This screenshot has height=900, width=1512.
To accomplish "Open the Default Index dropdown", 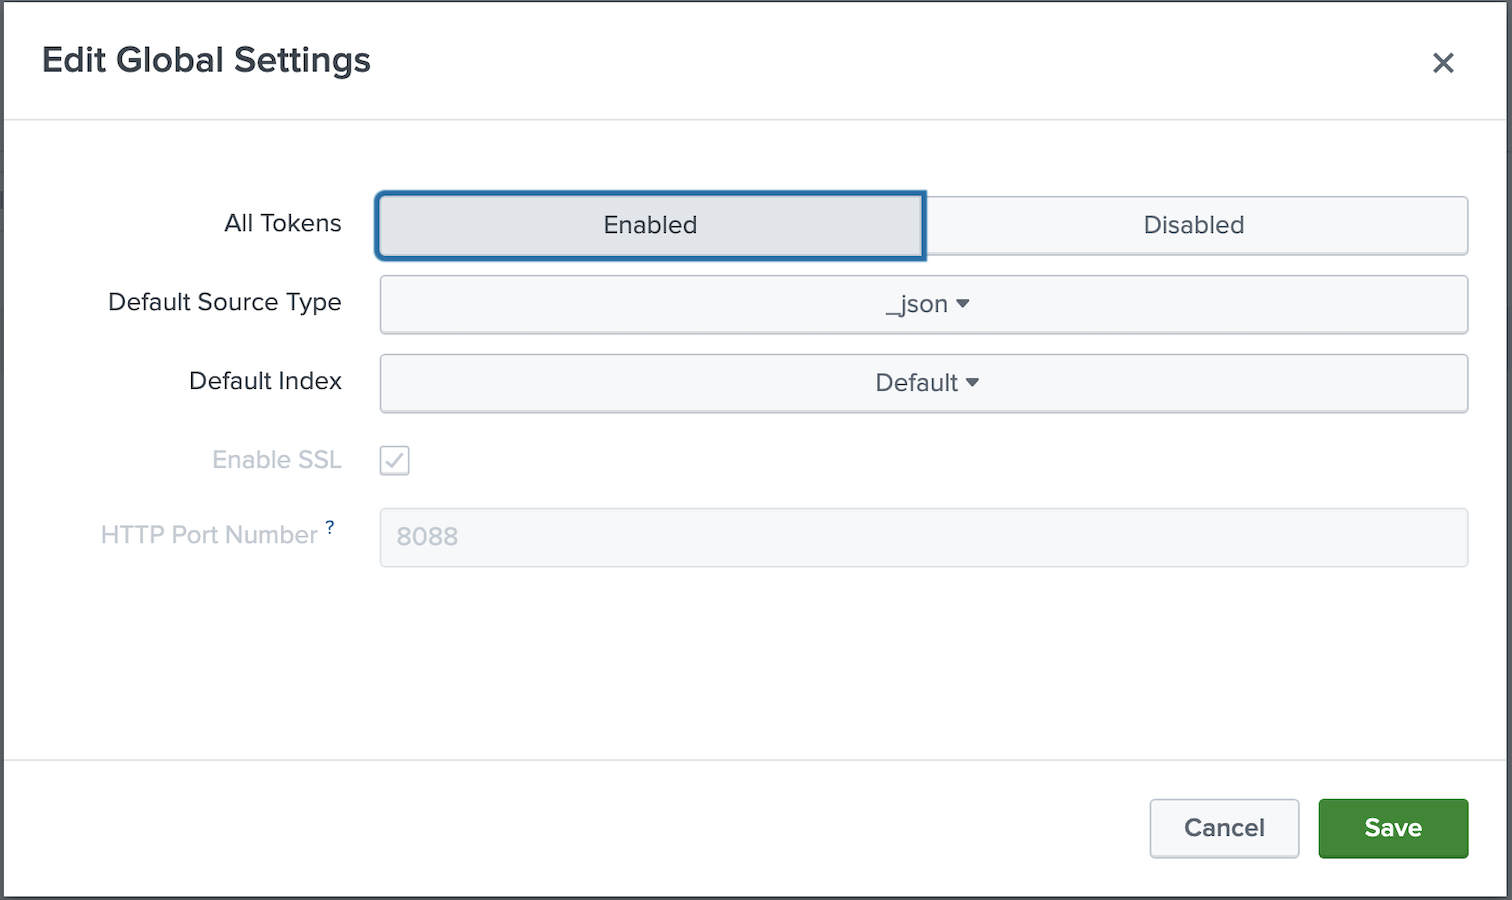I will (x=924, y=383).
